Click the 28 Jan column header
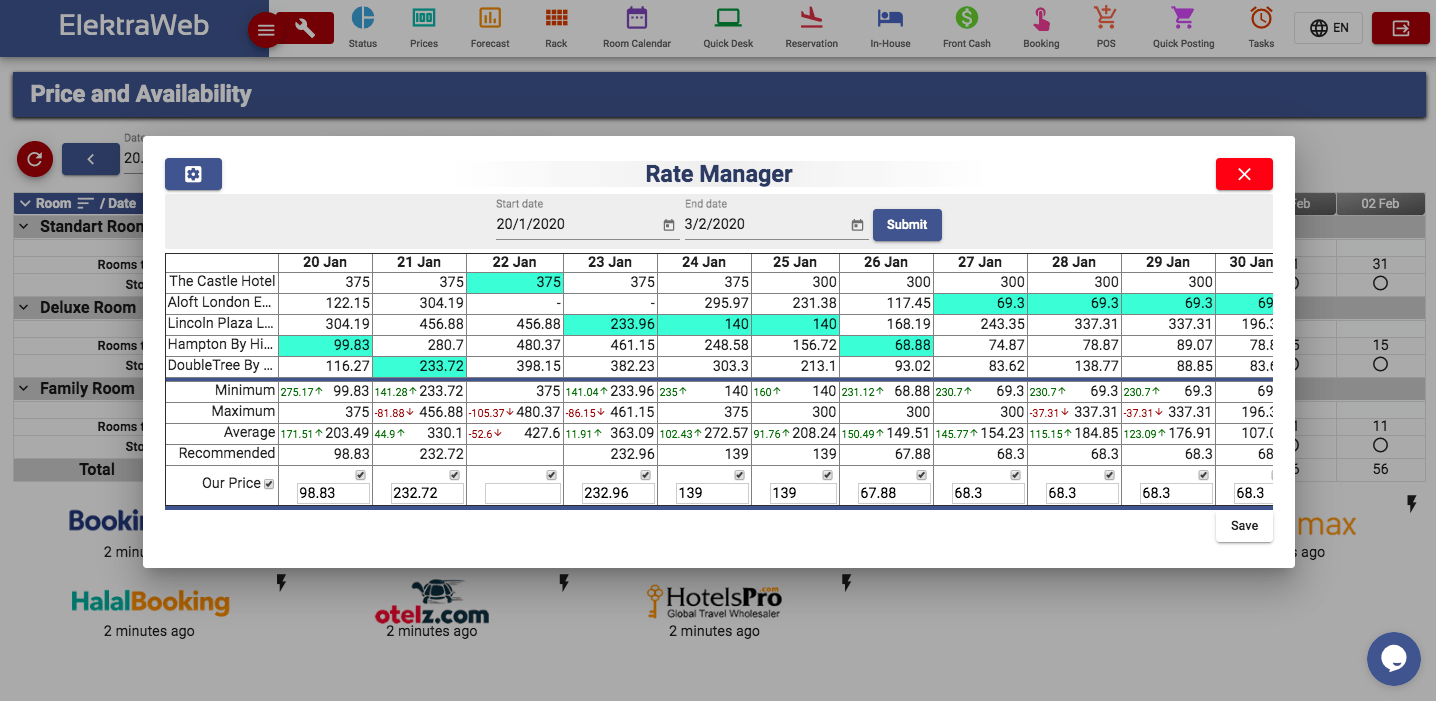Image resolution: width=1436 pixels, height=701 pixels. coord(1073,262)
